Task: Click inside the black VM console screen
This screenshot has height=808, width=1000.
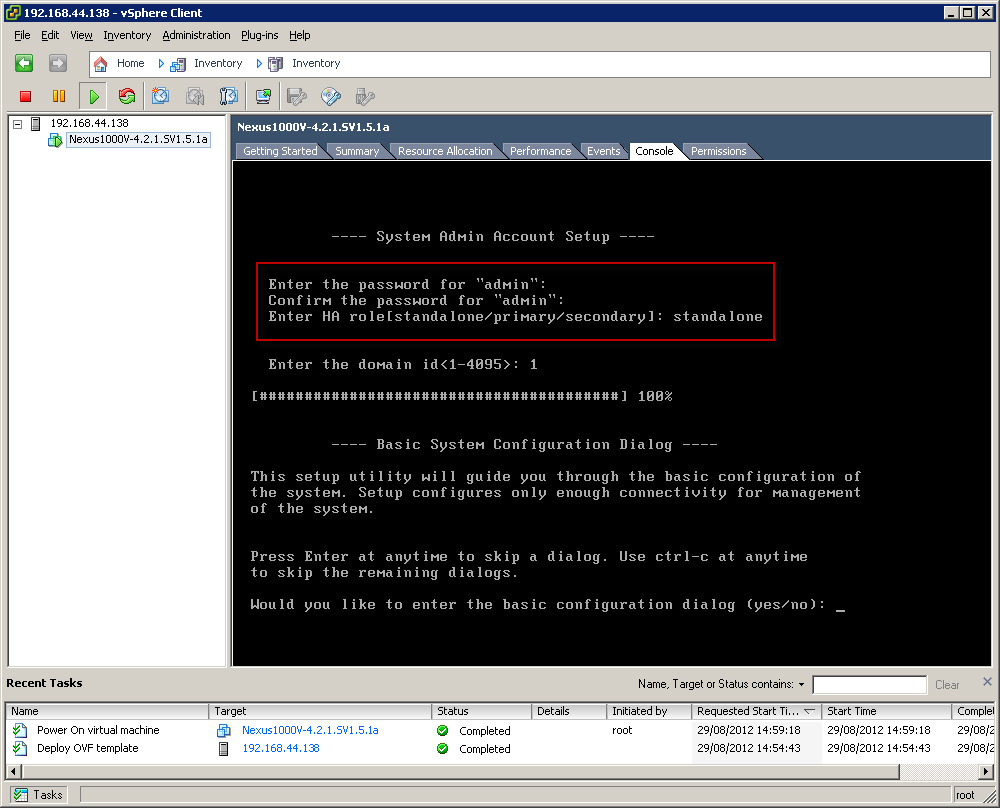Action: click(612, 413)
